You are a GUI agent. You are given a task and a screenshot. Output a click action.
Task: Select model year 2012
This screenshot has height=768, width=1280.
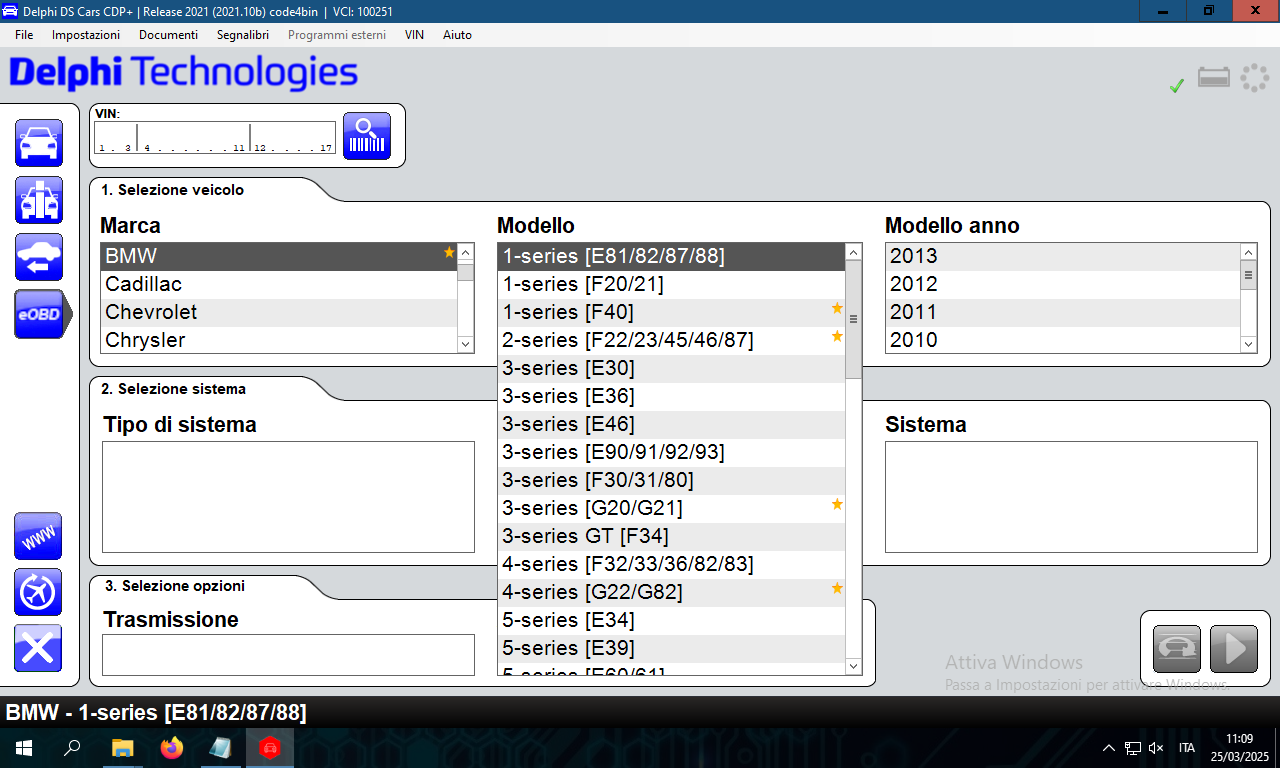click(x=1063, y=285)
